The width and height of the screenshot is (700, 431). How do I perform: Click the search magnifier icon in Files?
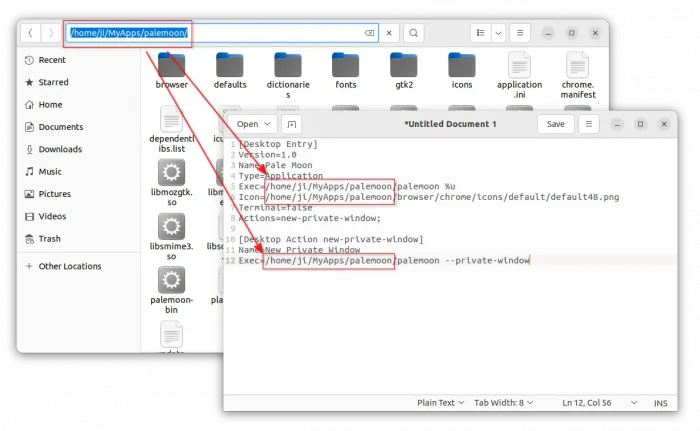(x=414, y=33)
